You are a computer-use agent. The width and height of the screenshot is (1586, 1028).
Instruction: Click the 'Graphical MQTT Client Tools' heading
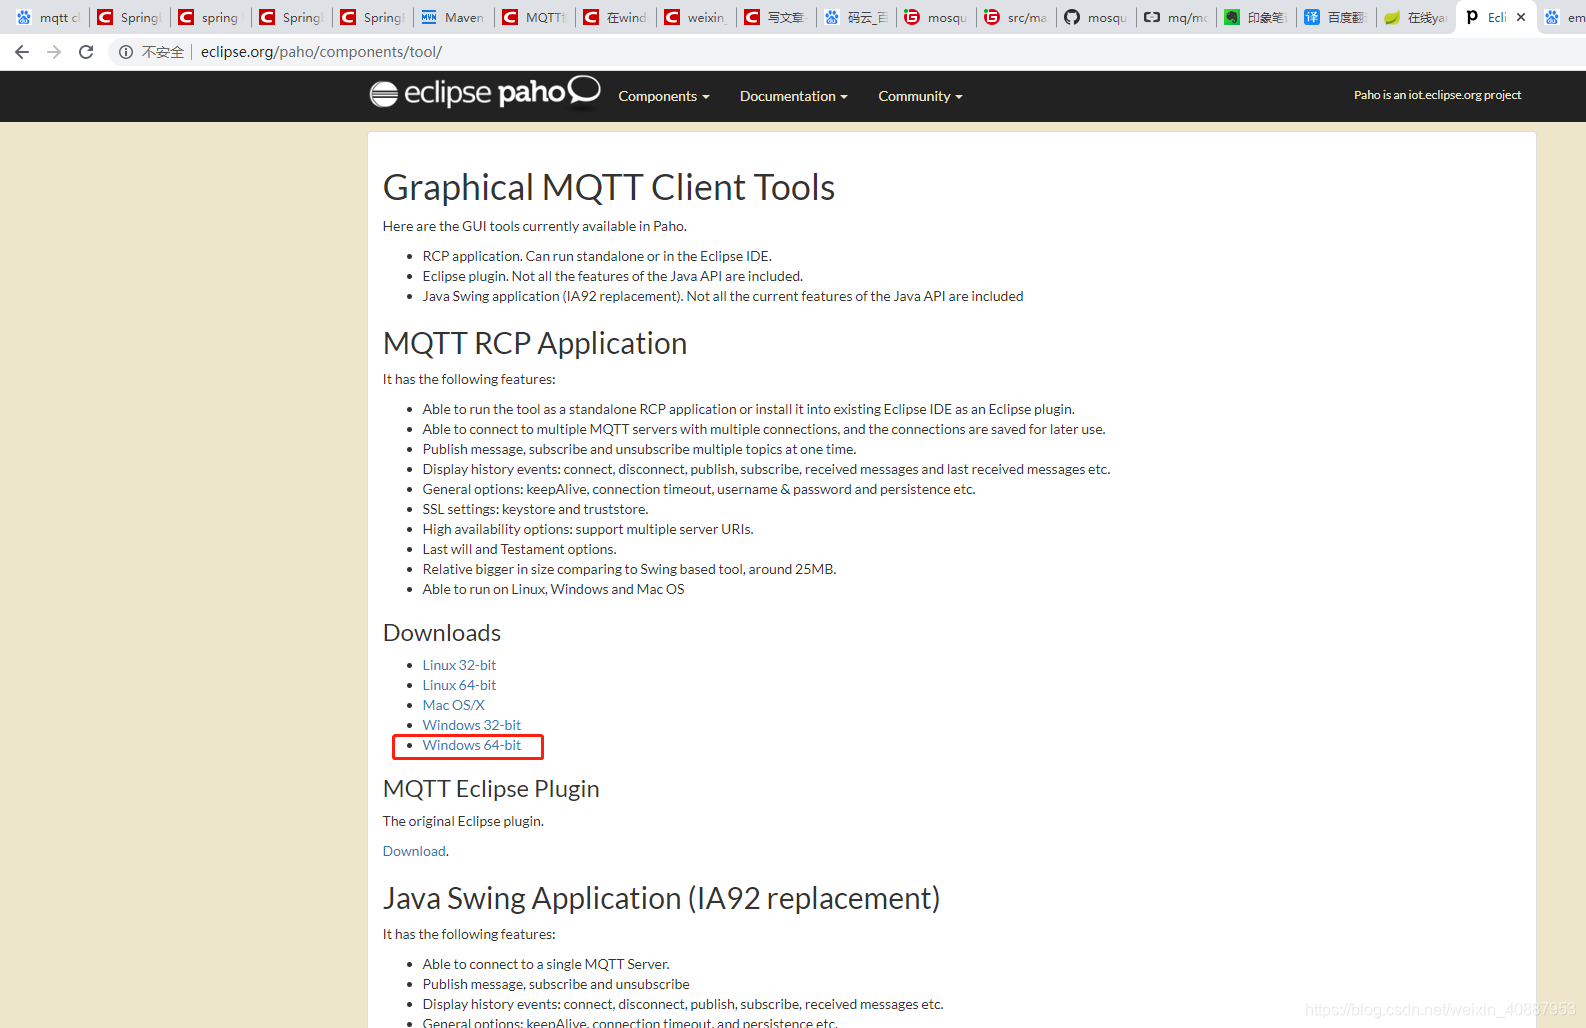pos(609,187)
